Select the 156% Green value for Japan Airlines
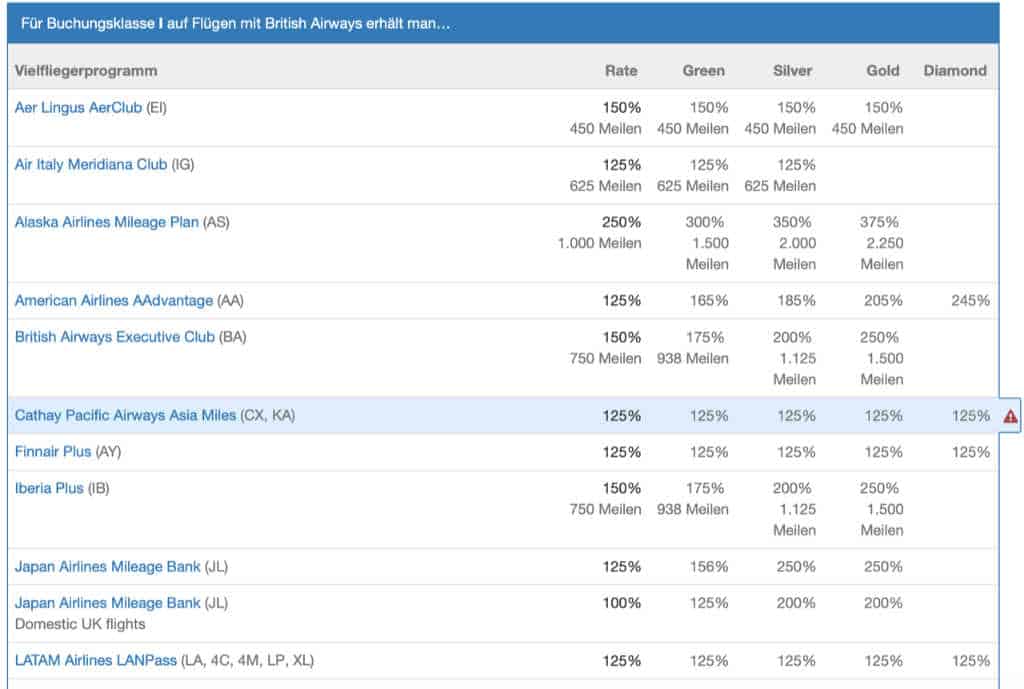The height and width of the screenshot is (689, 1024). [709, 566]
